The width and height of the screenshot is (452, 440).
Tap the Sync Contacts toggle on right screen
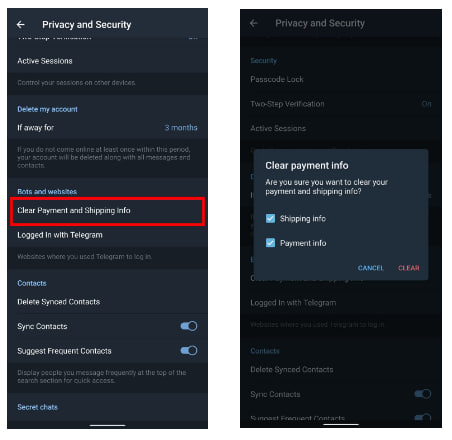[x=423, y=394]
